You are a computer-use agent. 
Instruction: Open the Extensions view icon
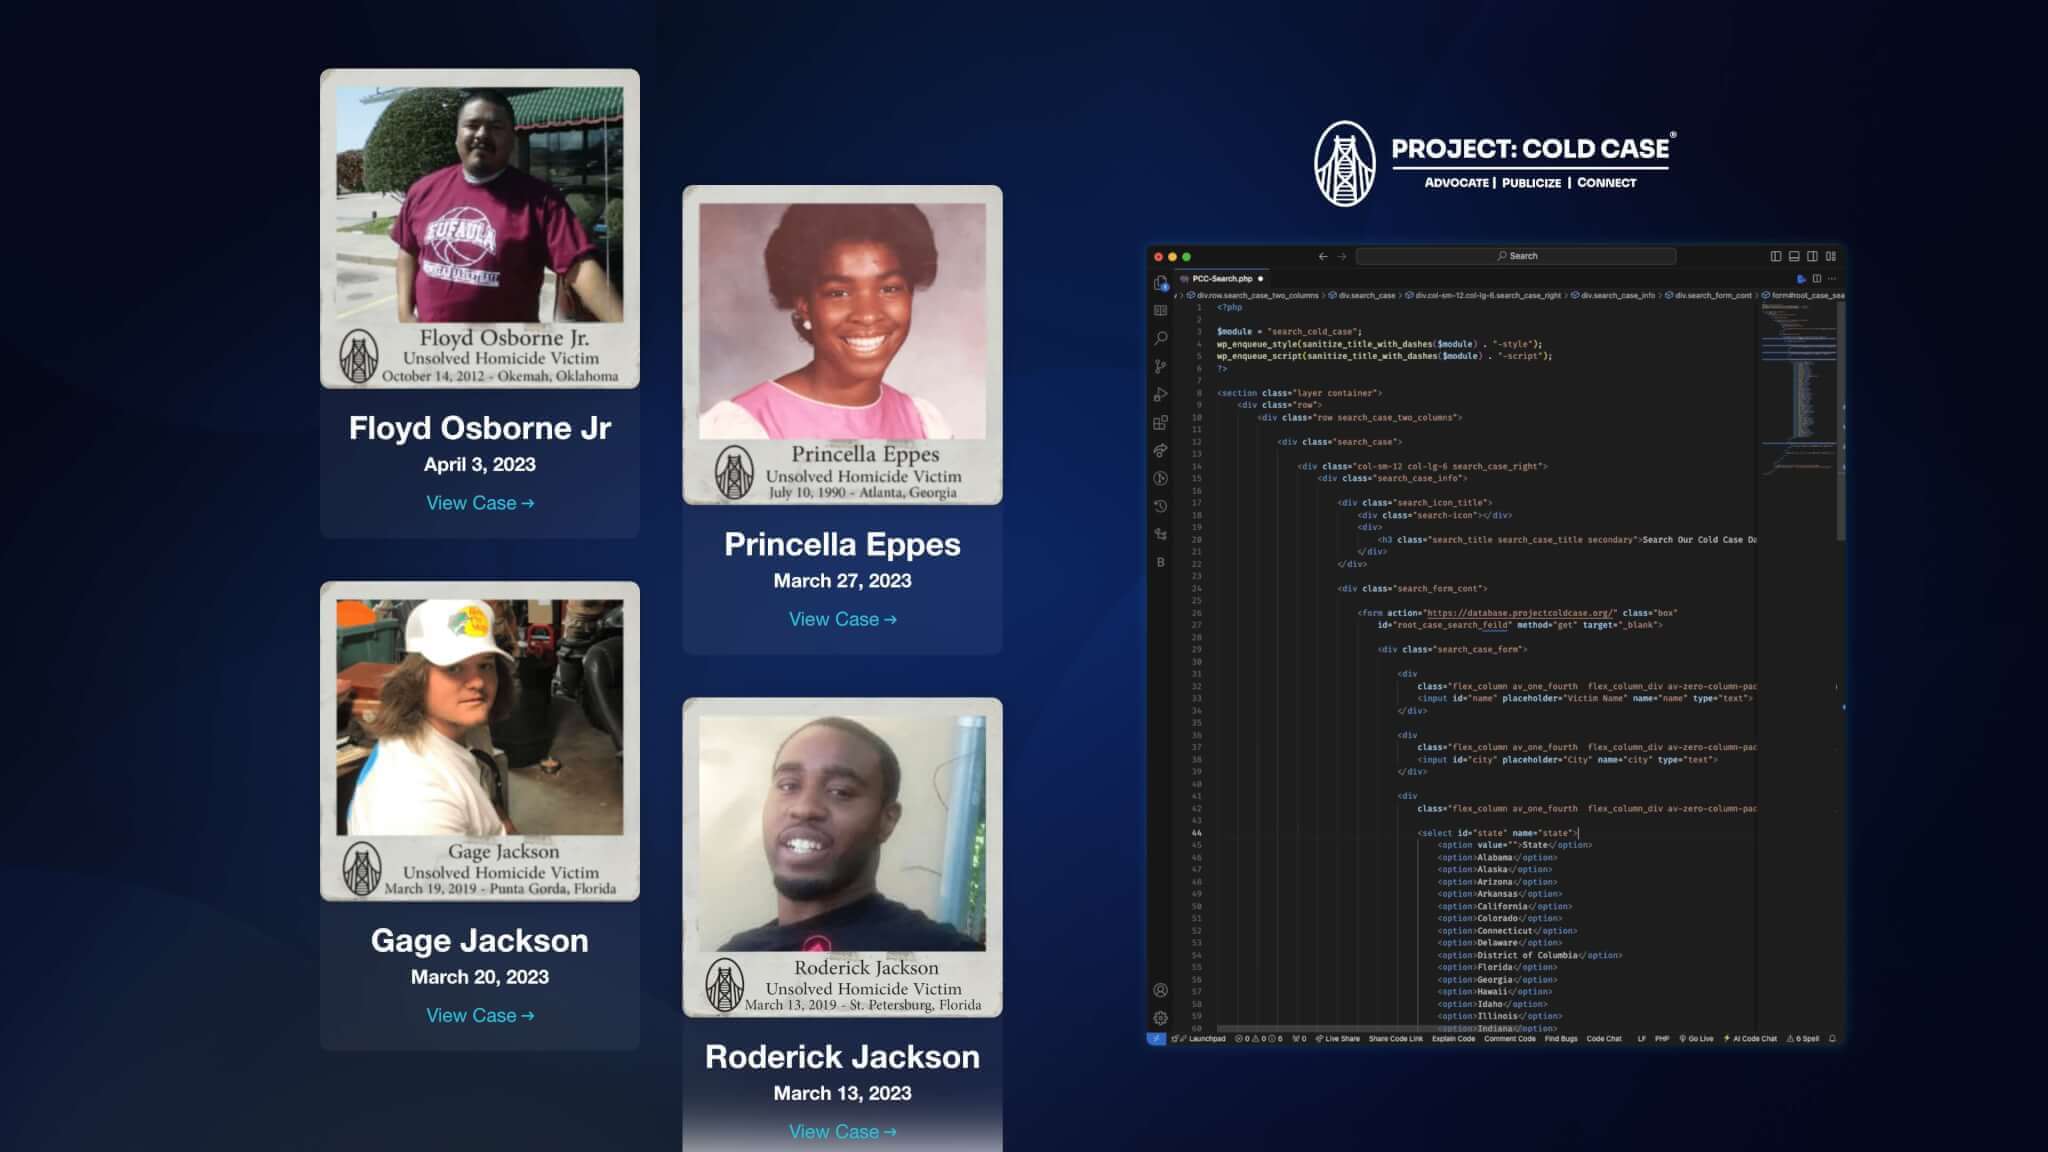point(1160,422)
